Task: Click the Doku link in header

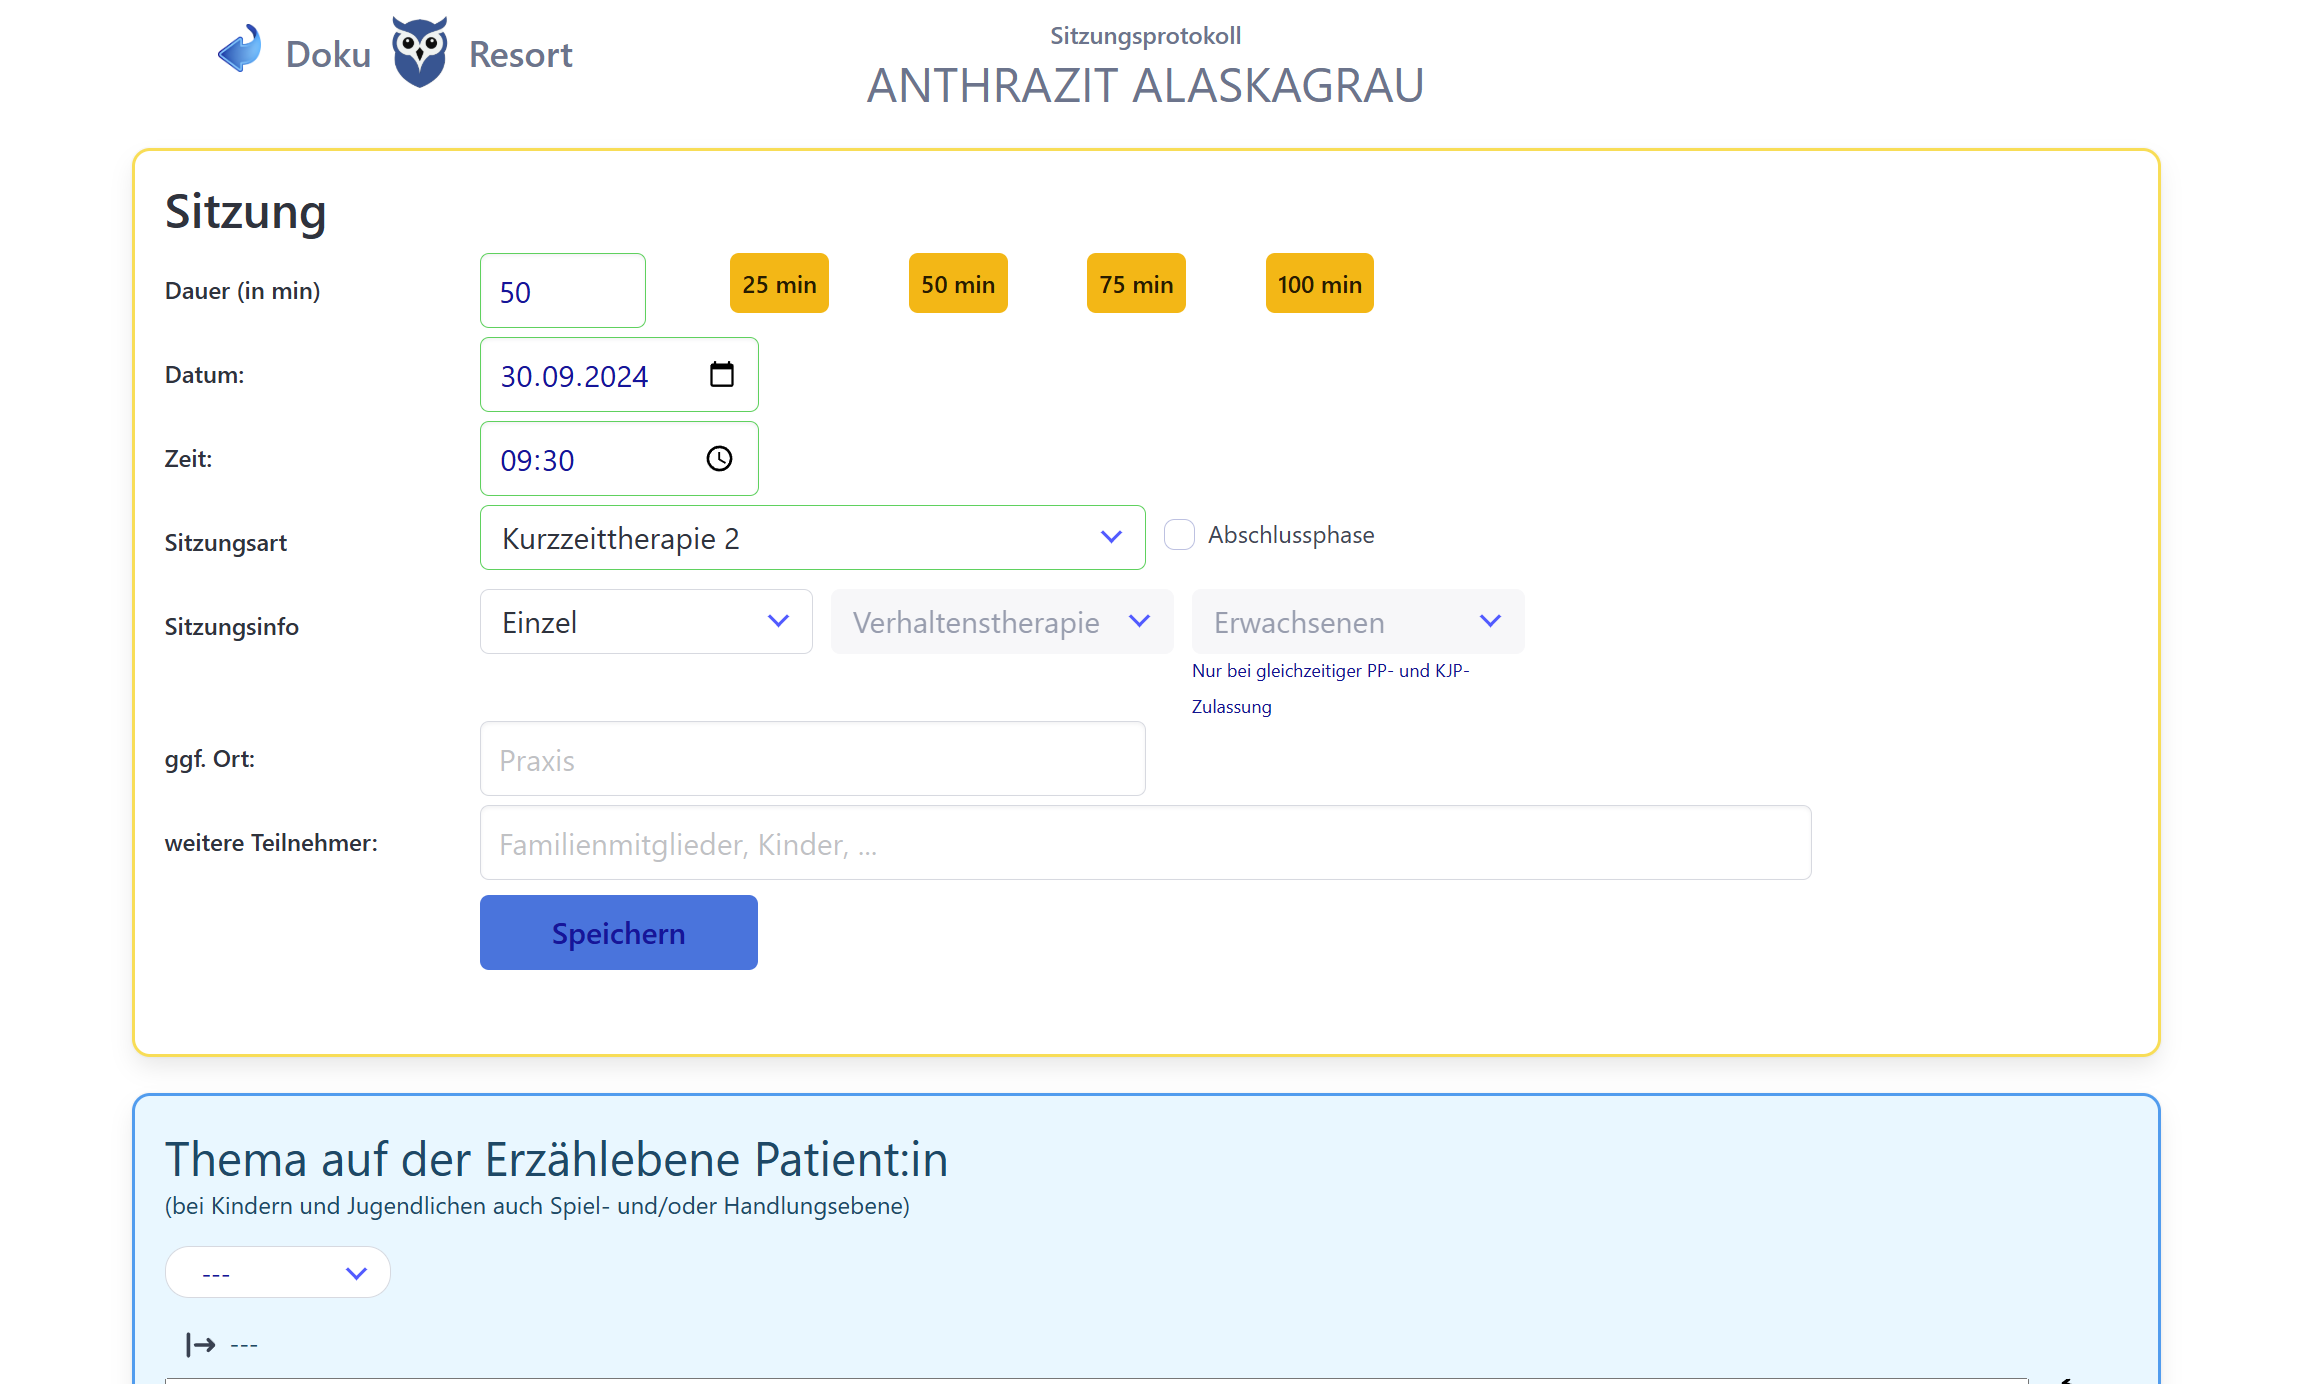Action: tap(328, 54)
